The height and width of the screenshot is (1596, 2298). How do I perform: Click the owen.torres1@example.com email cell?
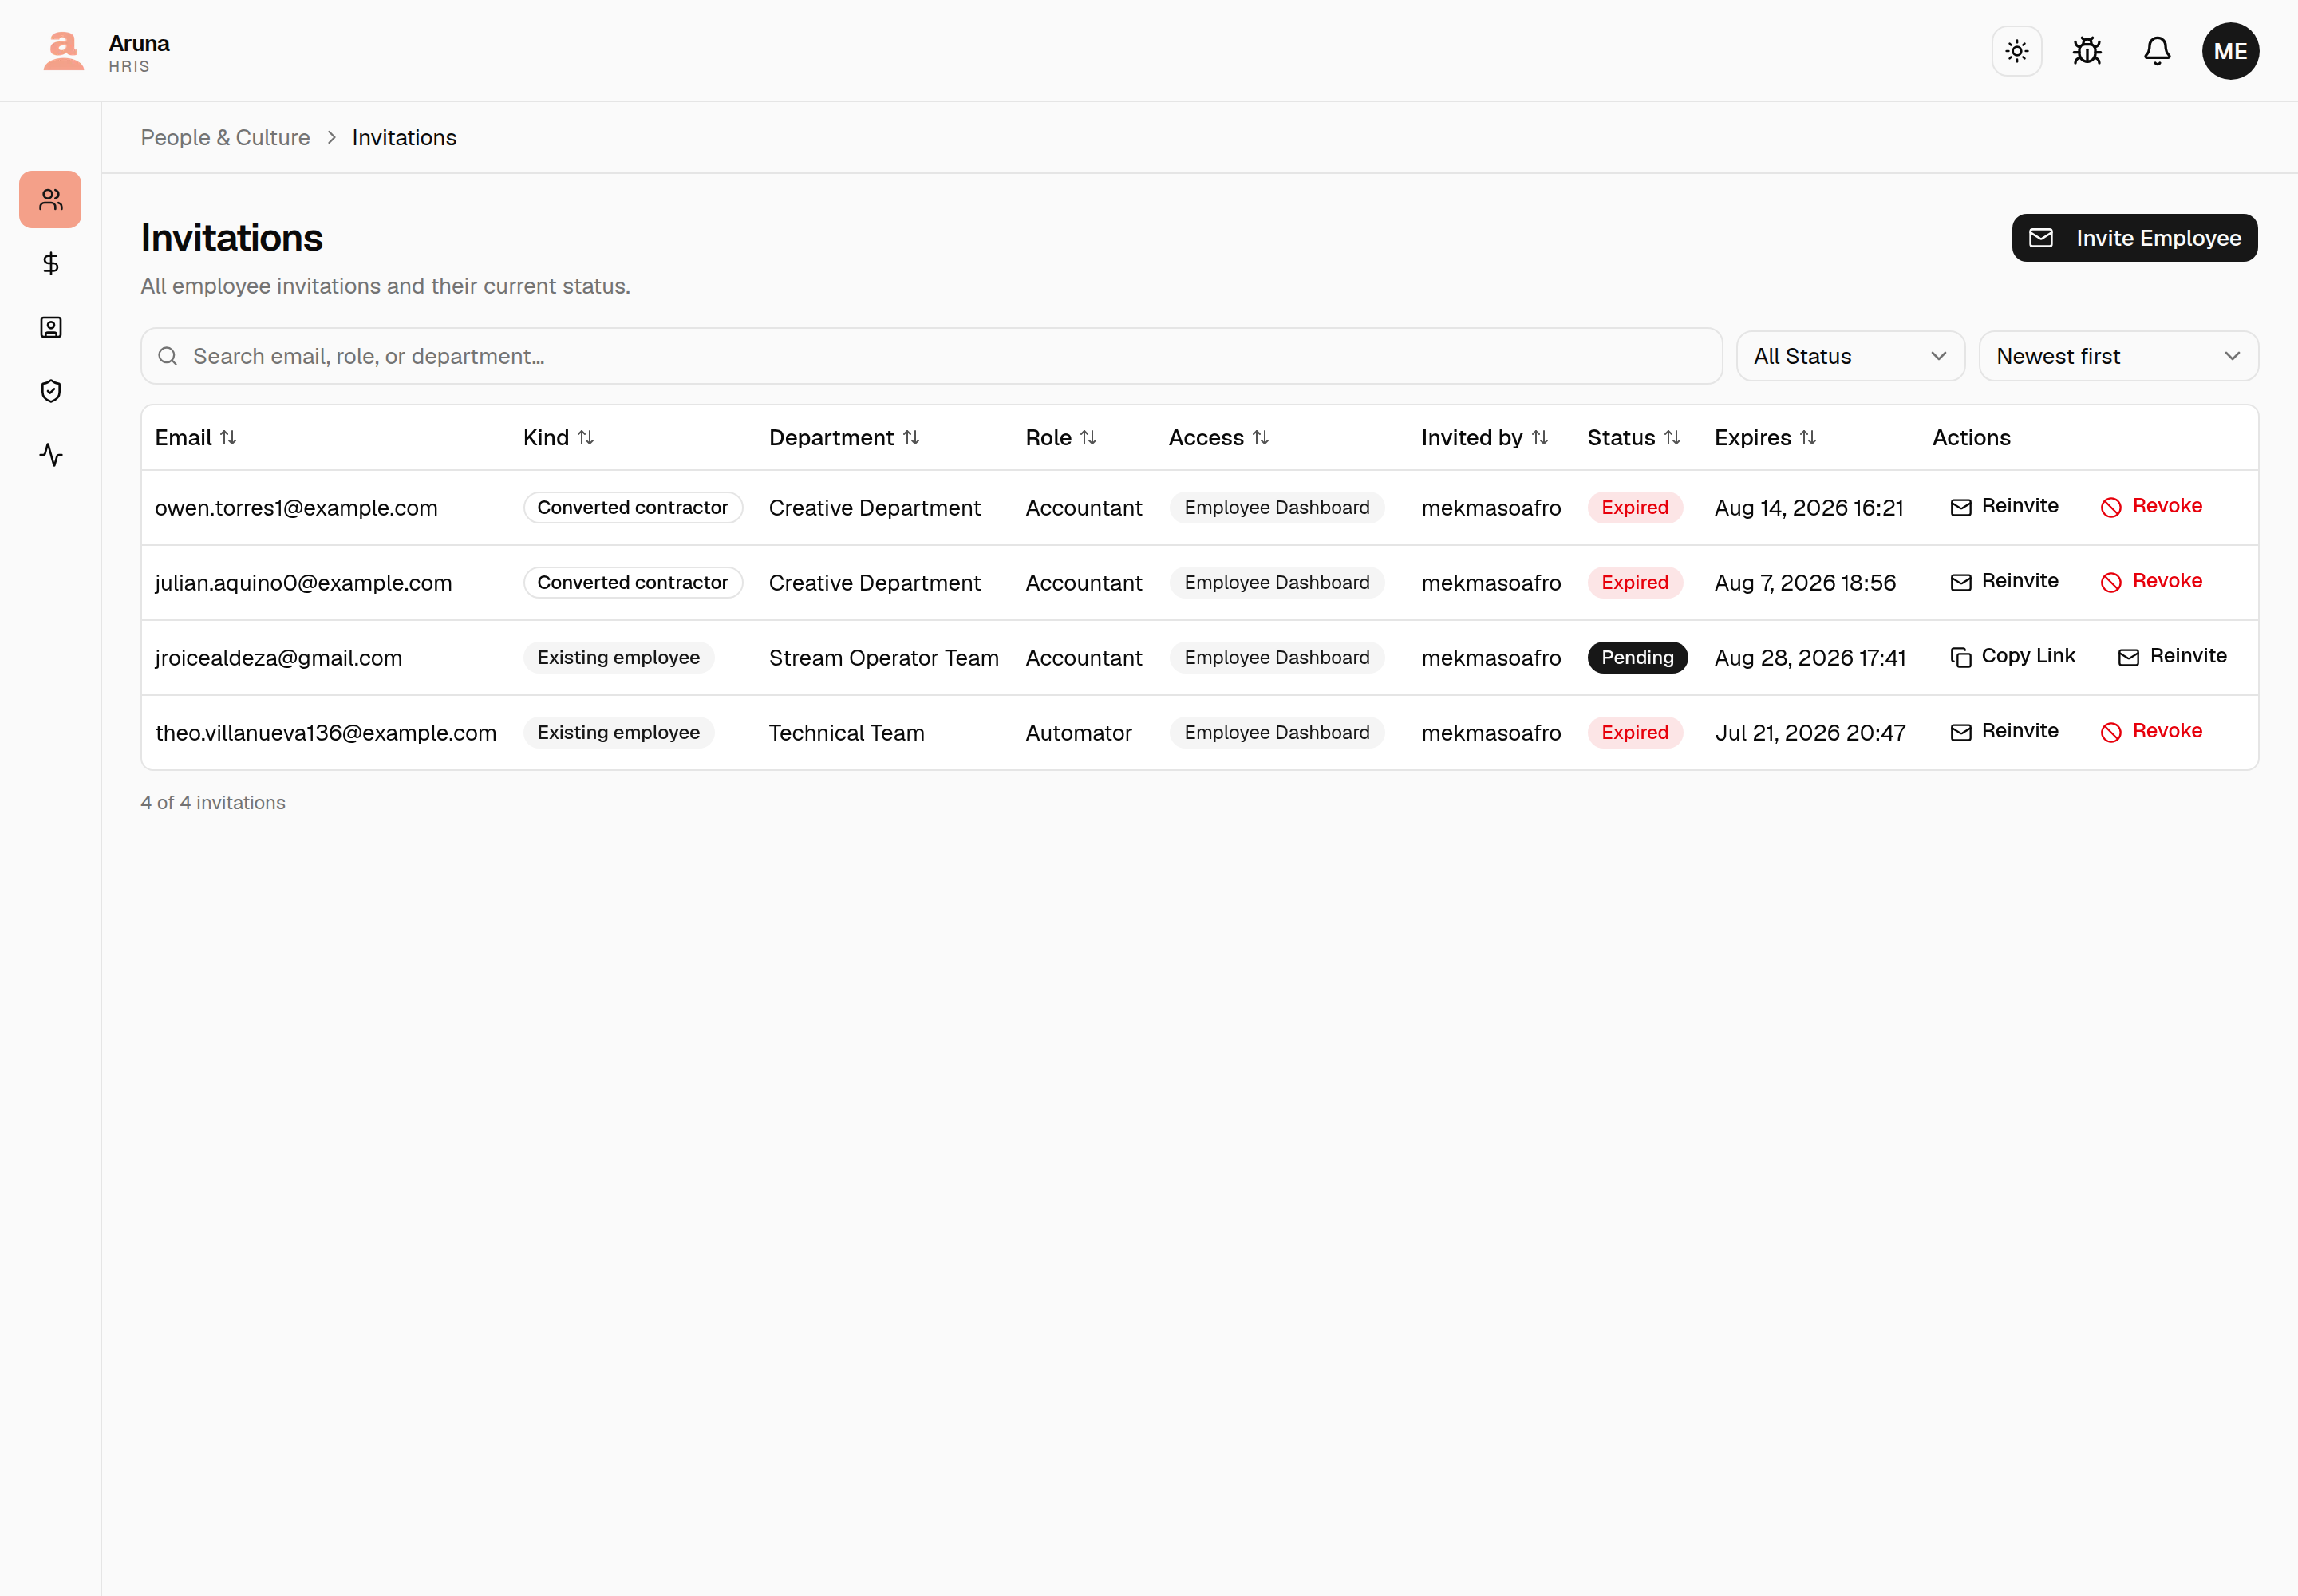296,508
